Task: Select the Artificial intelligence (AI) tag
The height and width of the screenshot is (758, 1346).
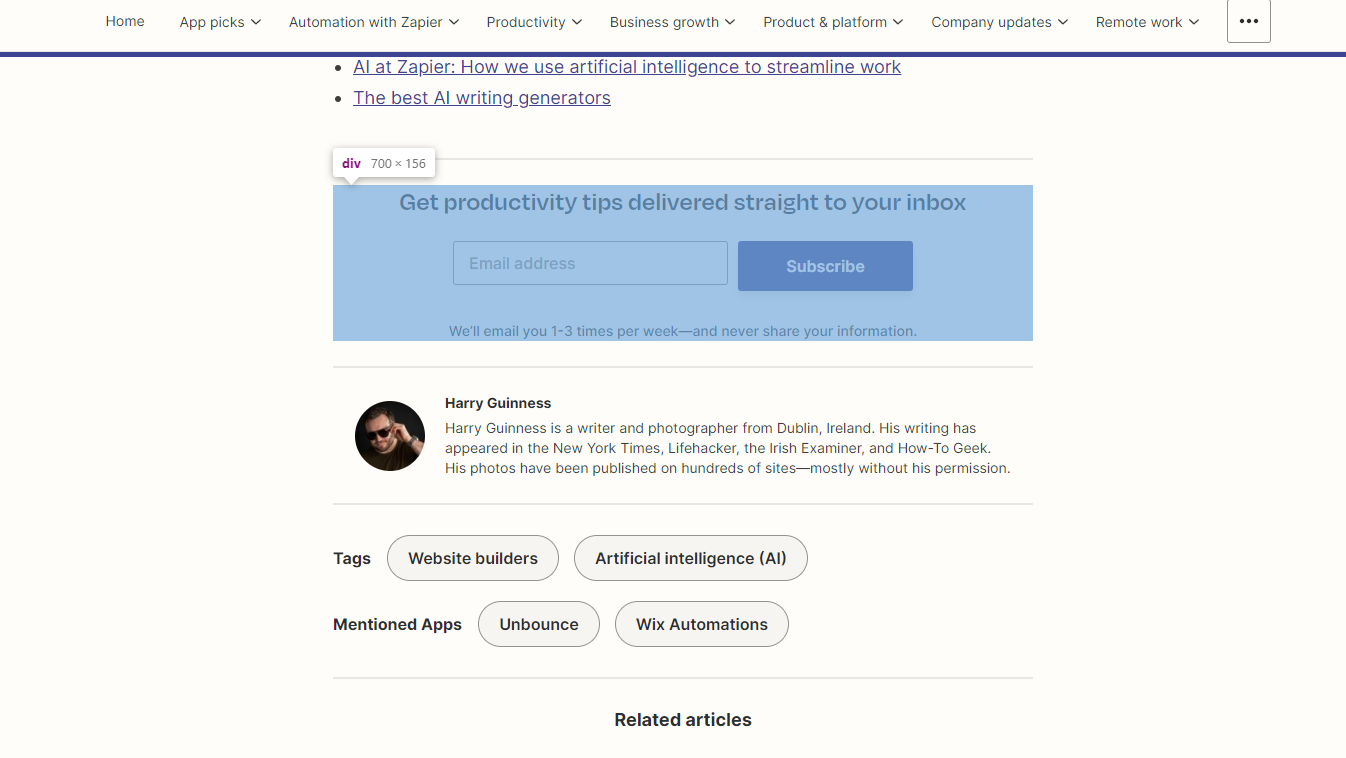Action: 690,558
